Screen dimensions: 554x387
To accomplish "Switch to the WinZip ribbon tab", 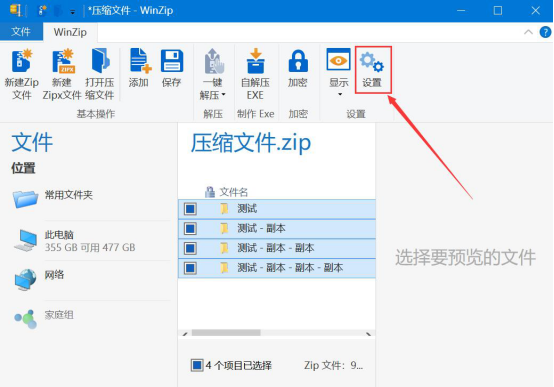I will point(70,32).
